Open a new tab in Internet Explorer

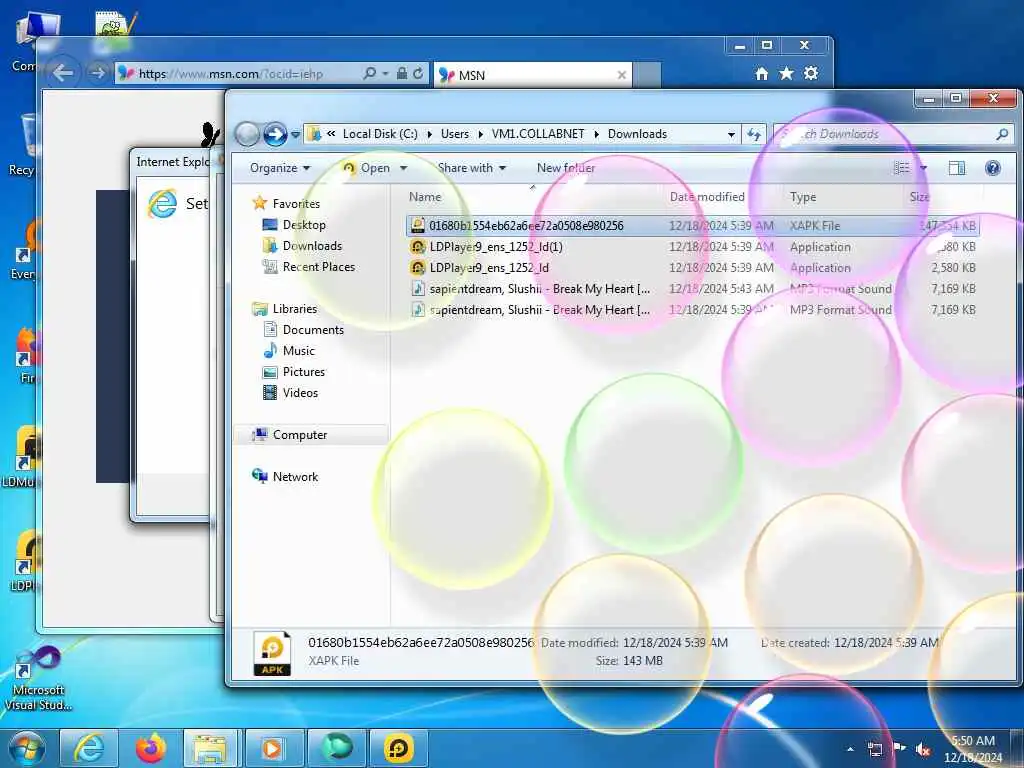pyautogui.click(x=647, y=75)
